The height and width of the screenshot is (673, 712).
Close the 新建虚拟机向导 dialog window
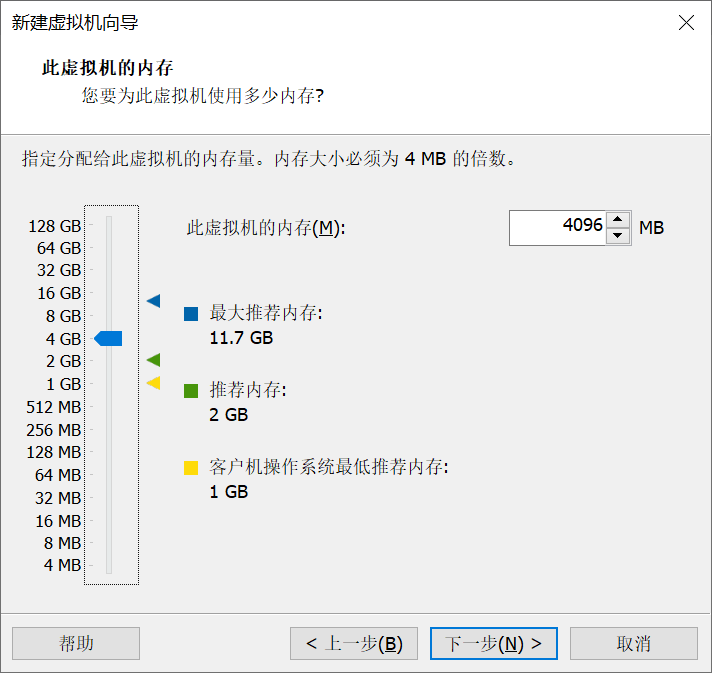pos(686,23)
